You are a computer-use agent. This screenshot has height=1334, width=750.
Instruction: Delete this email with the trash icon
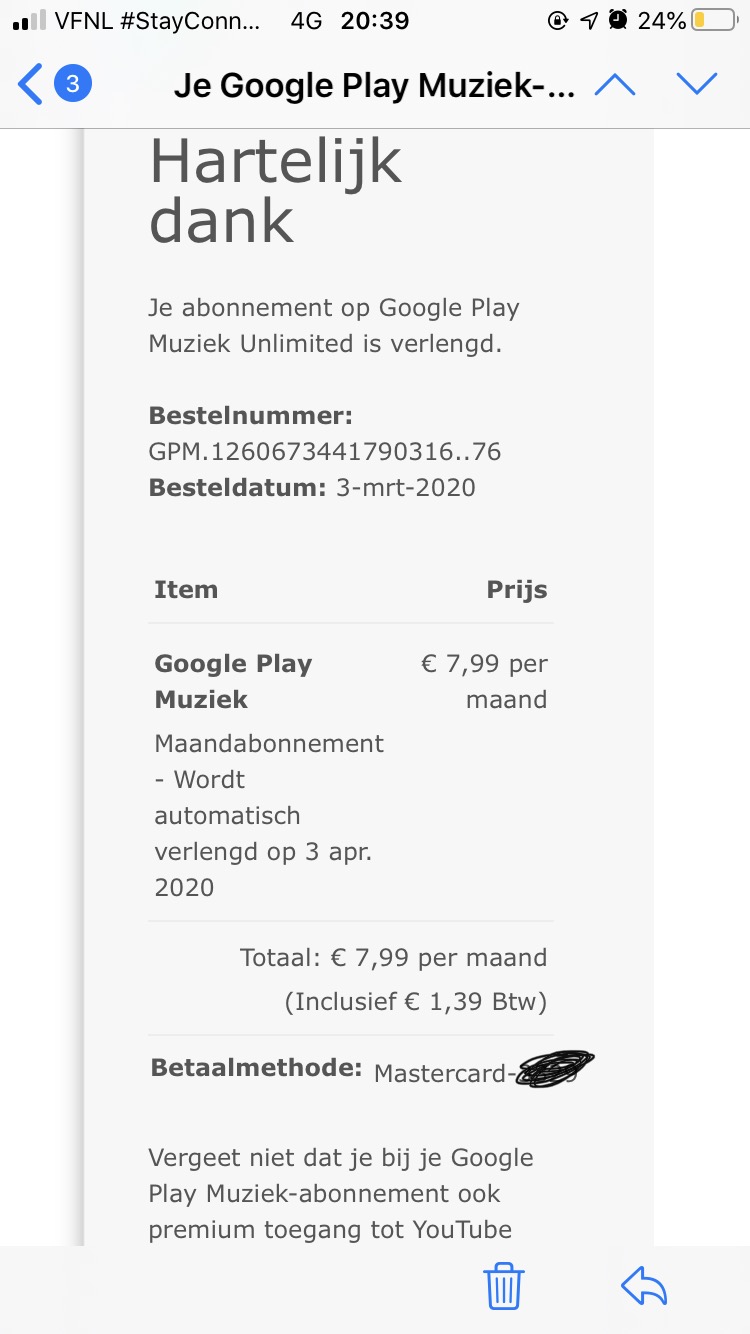click(x=504, y=1286)
